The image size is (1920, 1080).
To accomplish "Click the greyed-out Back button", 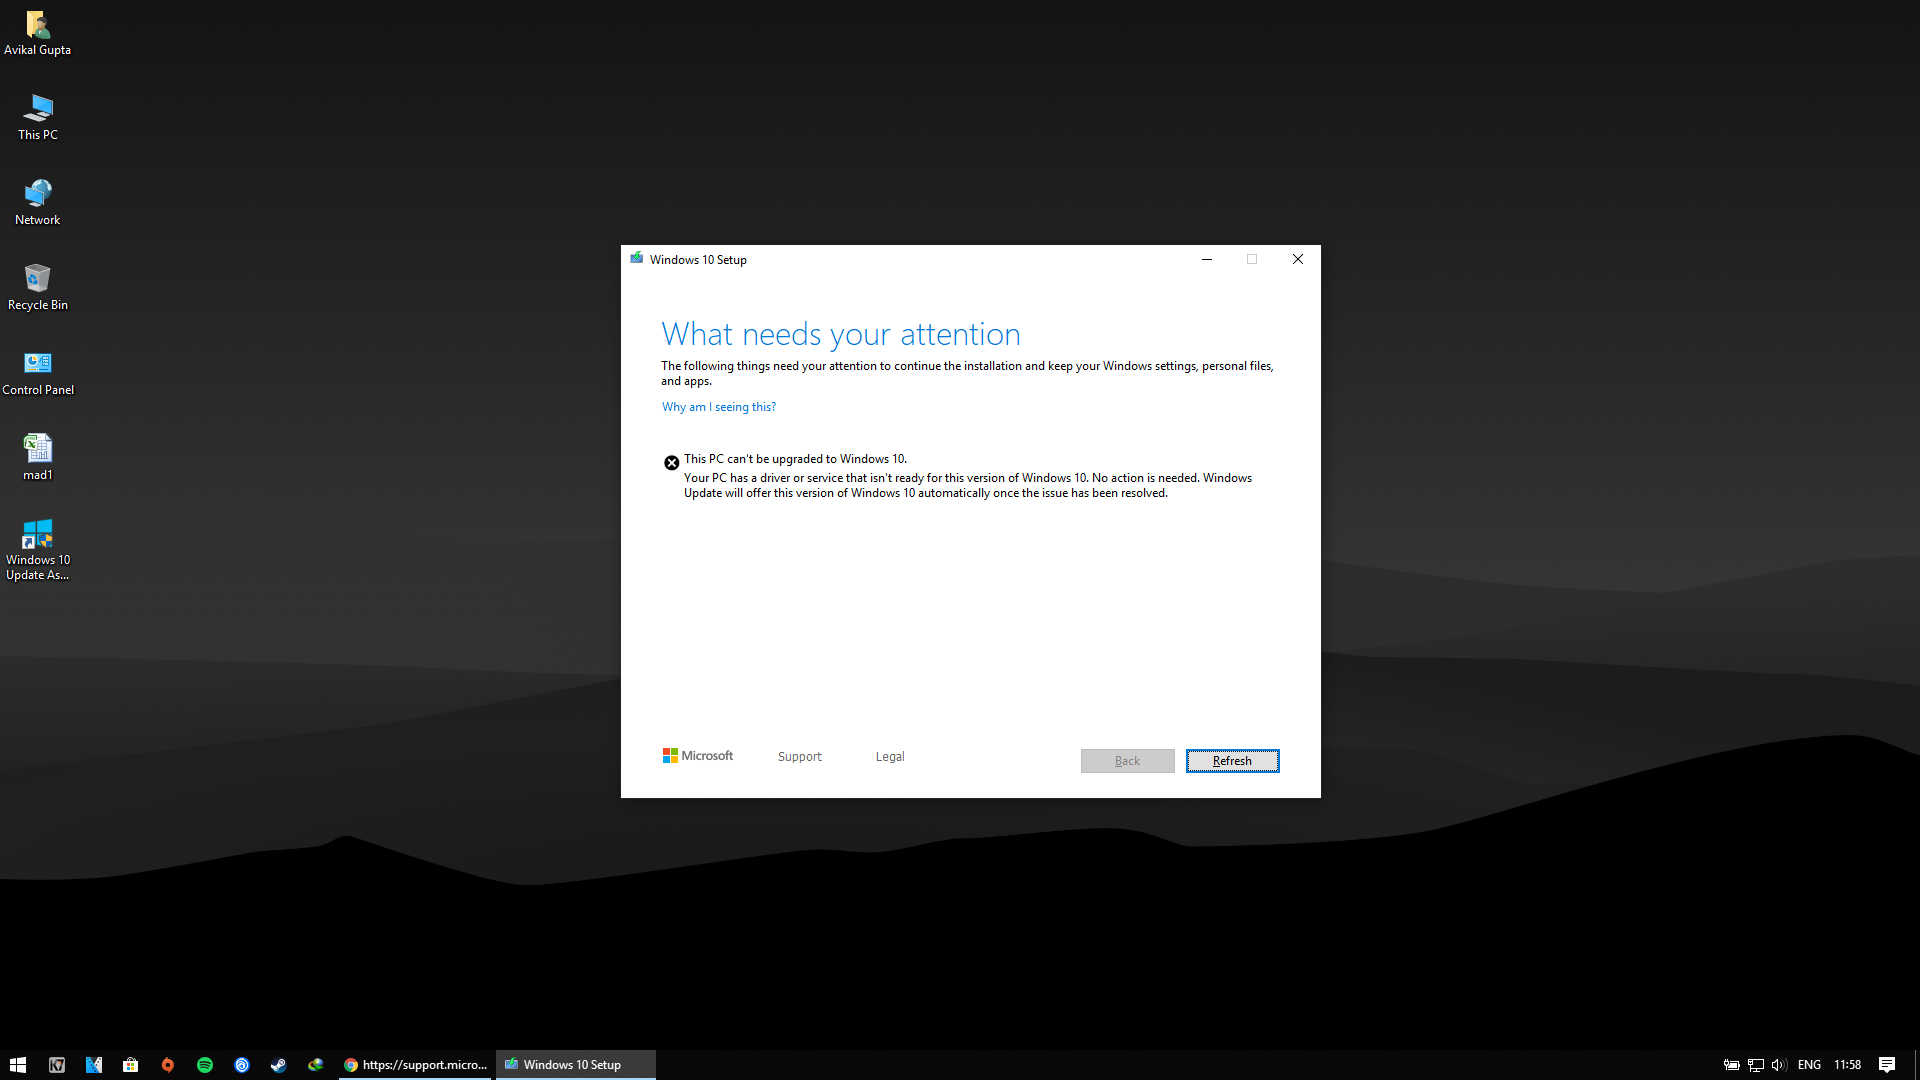I will point(1127,761).
